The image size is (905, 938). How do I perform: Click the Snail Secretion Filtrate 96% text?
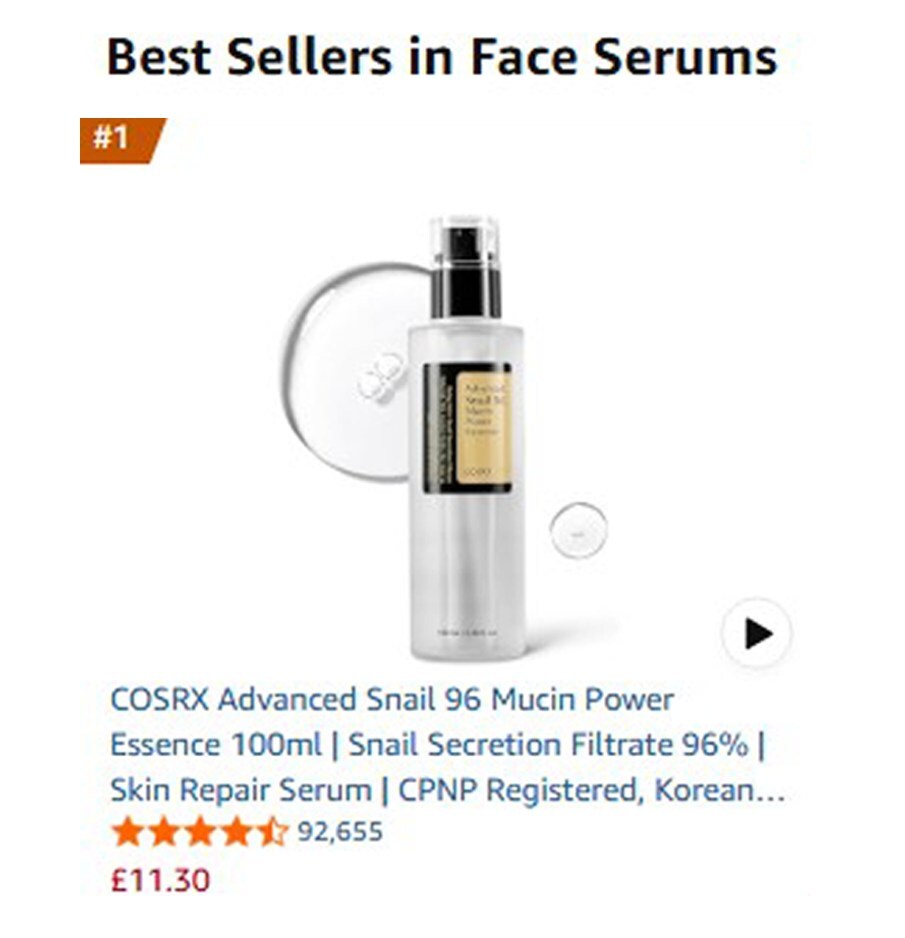548,745
